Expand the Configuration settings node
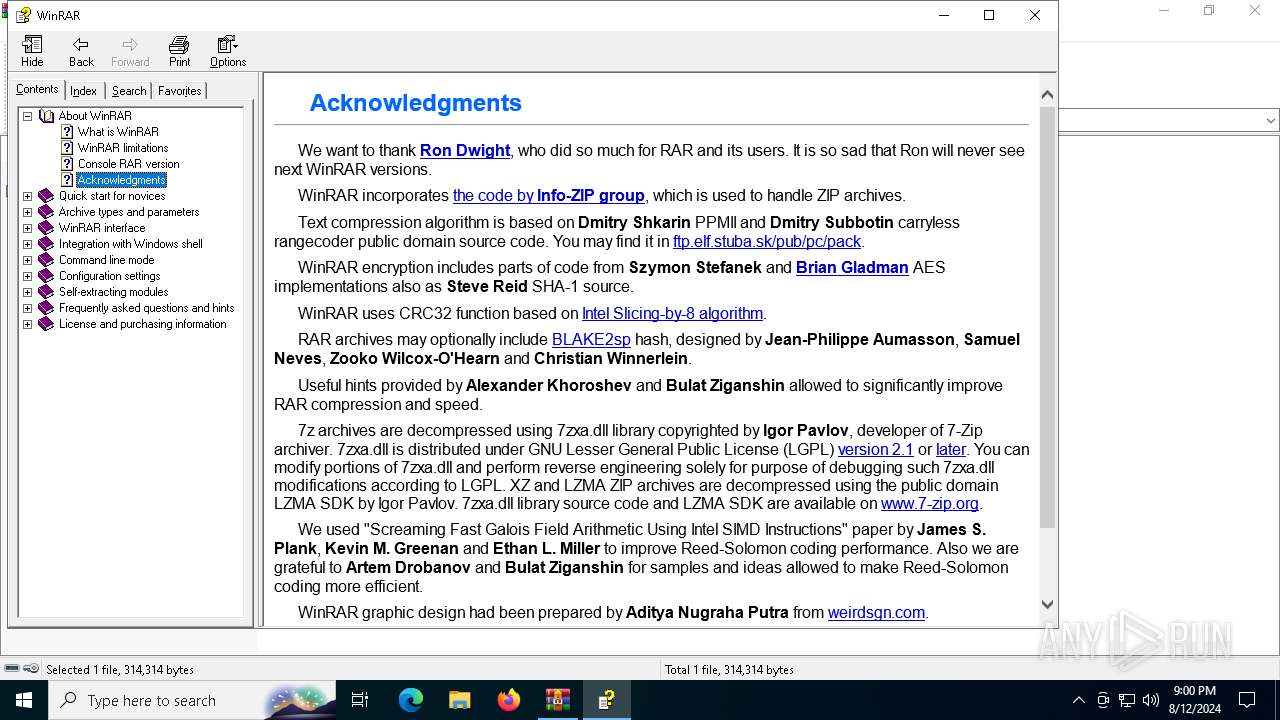 pyautogui.click(x=28, y=276)
